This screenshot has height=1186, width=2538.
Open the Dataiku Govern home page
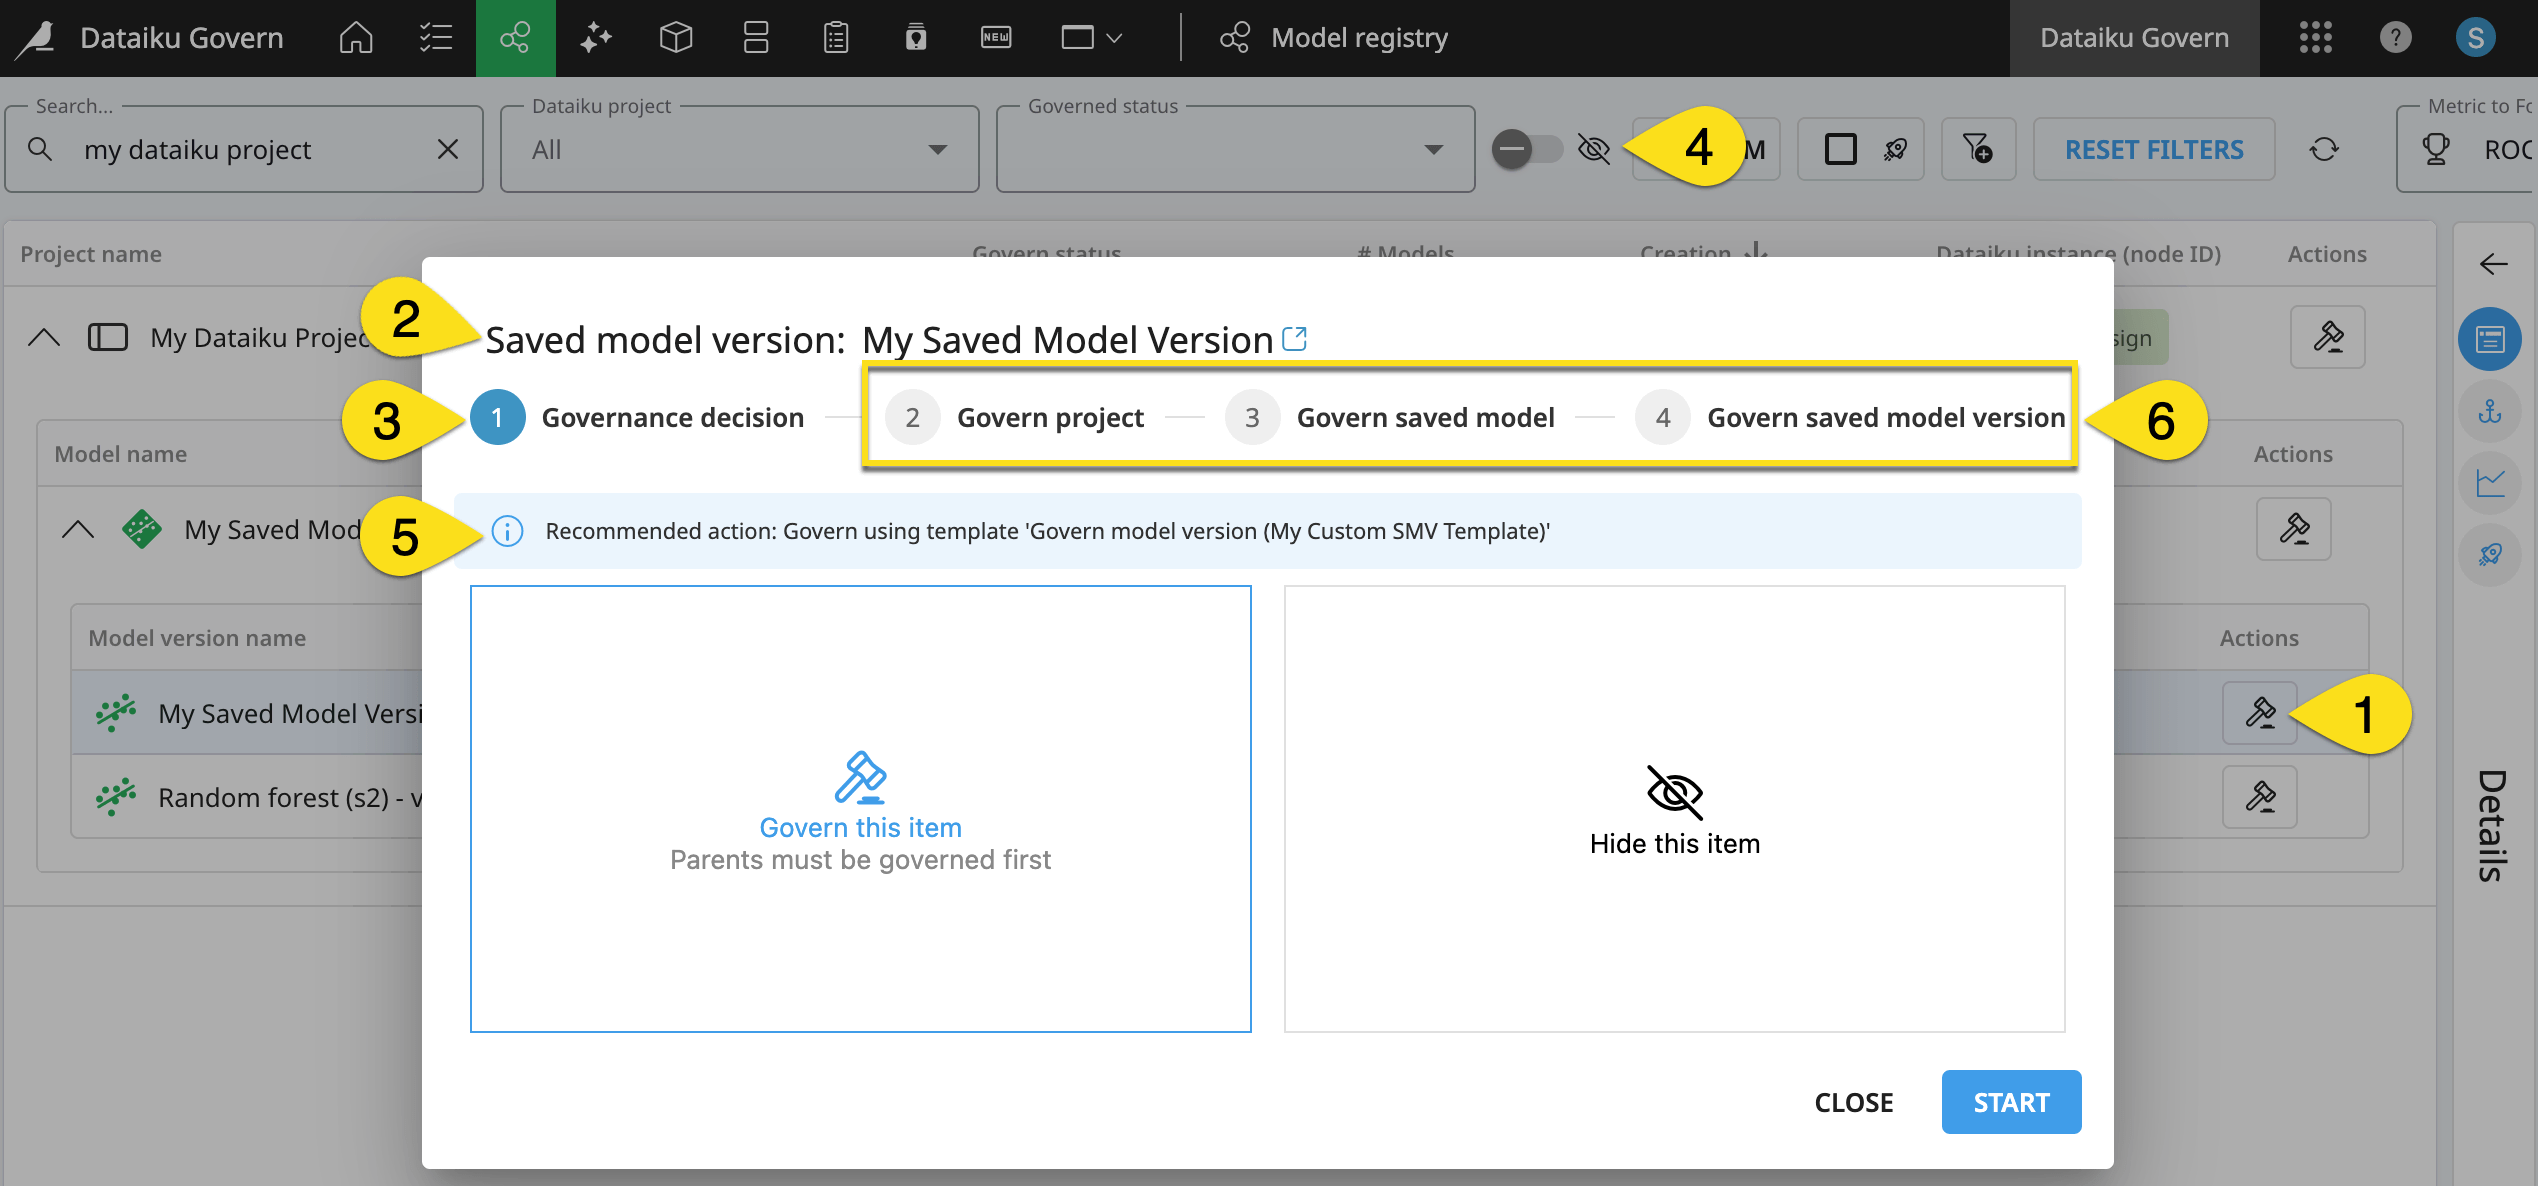tap(356, 38)
